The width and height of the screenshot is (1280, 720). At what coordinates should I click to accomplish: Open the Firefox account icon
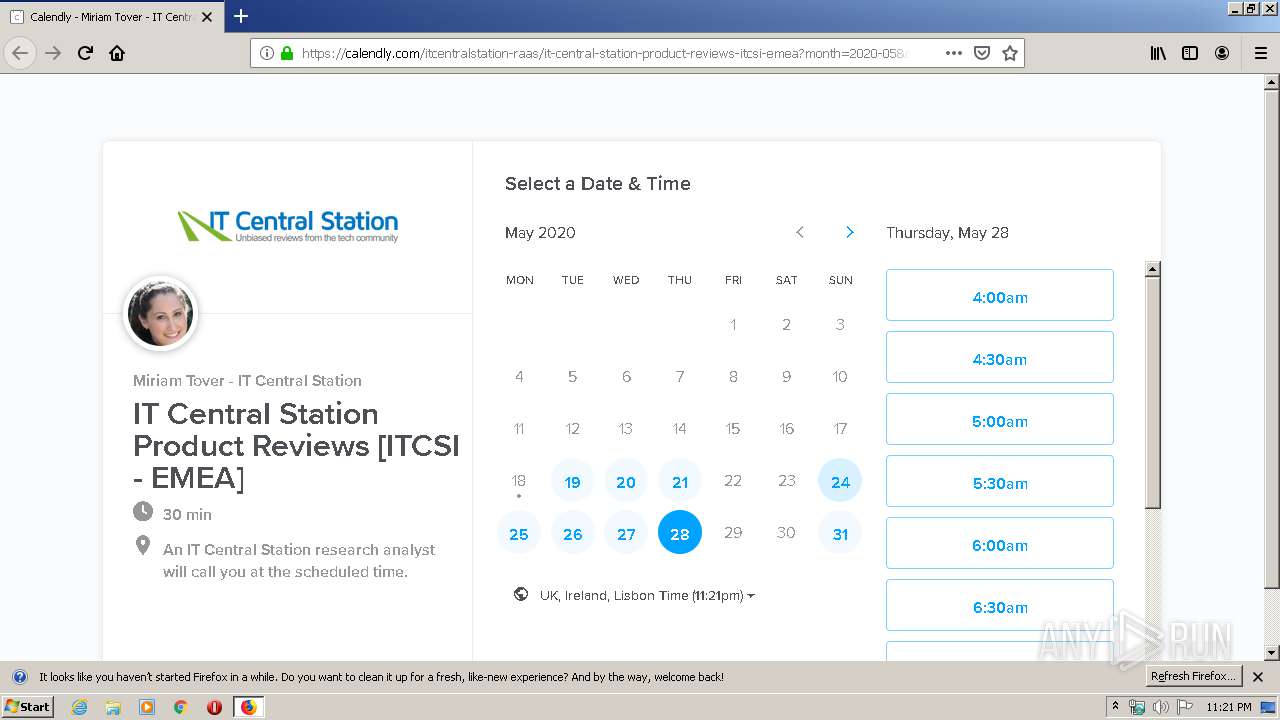pos(1222,53)
